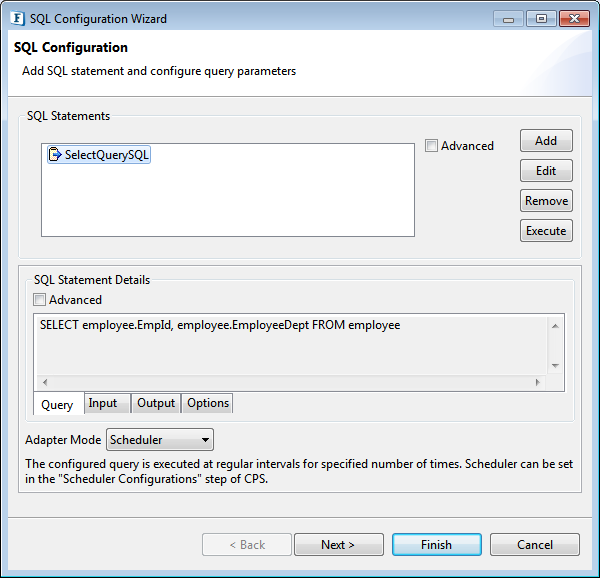Image resolution: width=600 pixels, height=578 pixels.
Task: Select the Options tab
Action: pyautogui.click(x=207, y=403)
